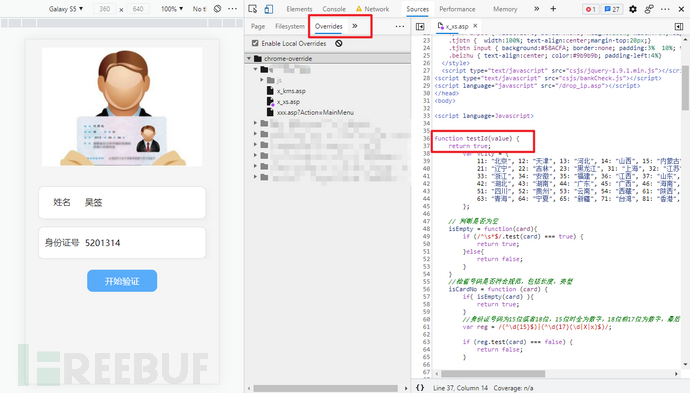Collapse the chrome-override folder

[249, 59]
